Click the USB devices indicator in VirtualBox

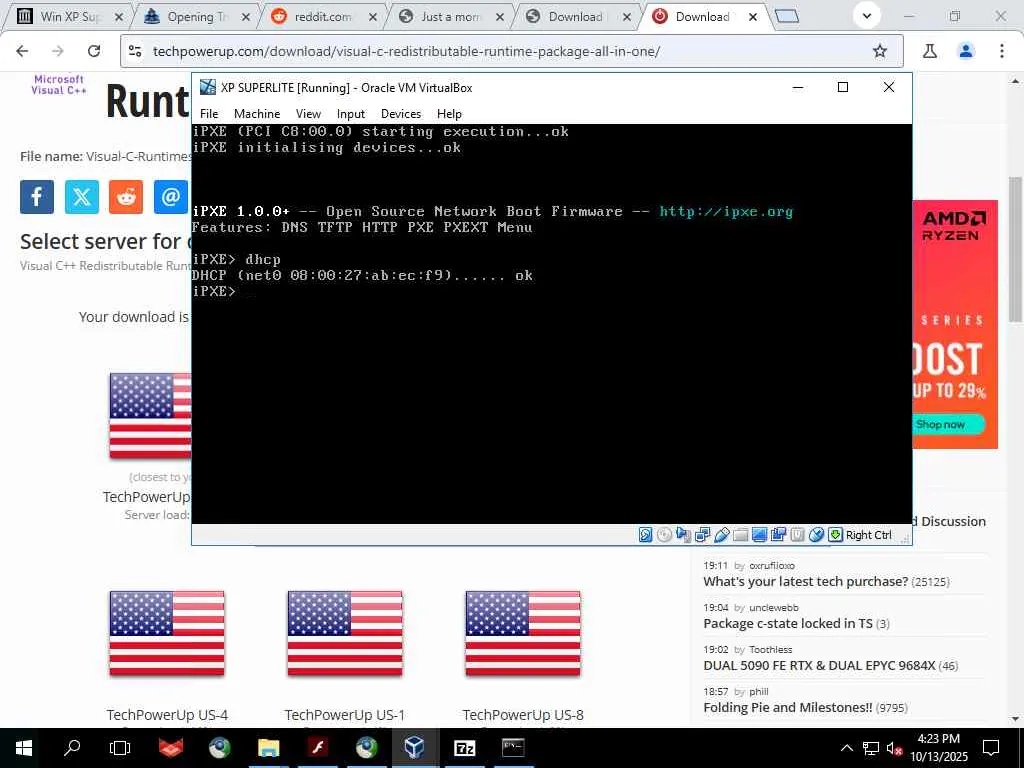pyautogui.click(x=721, y=535)
